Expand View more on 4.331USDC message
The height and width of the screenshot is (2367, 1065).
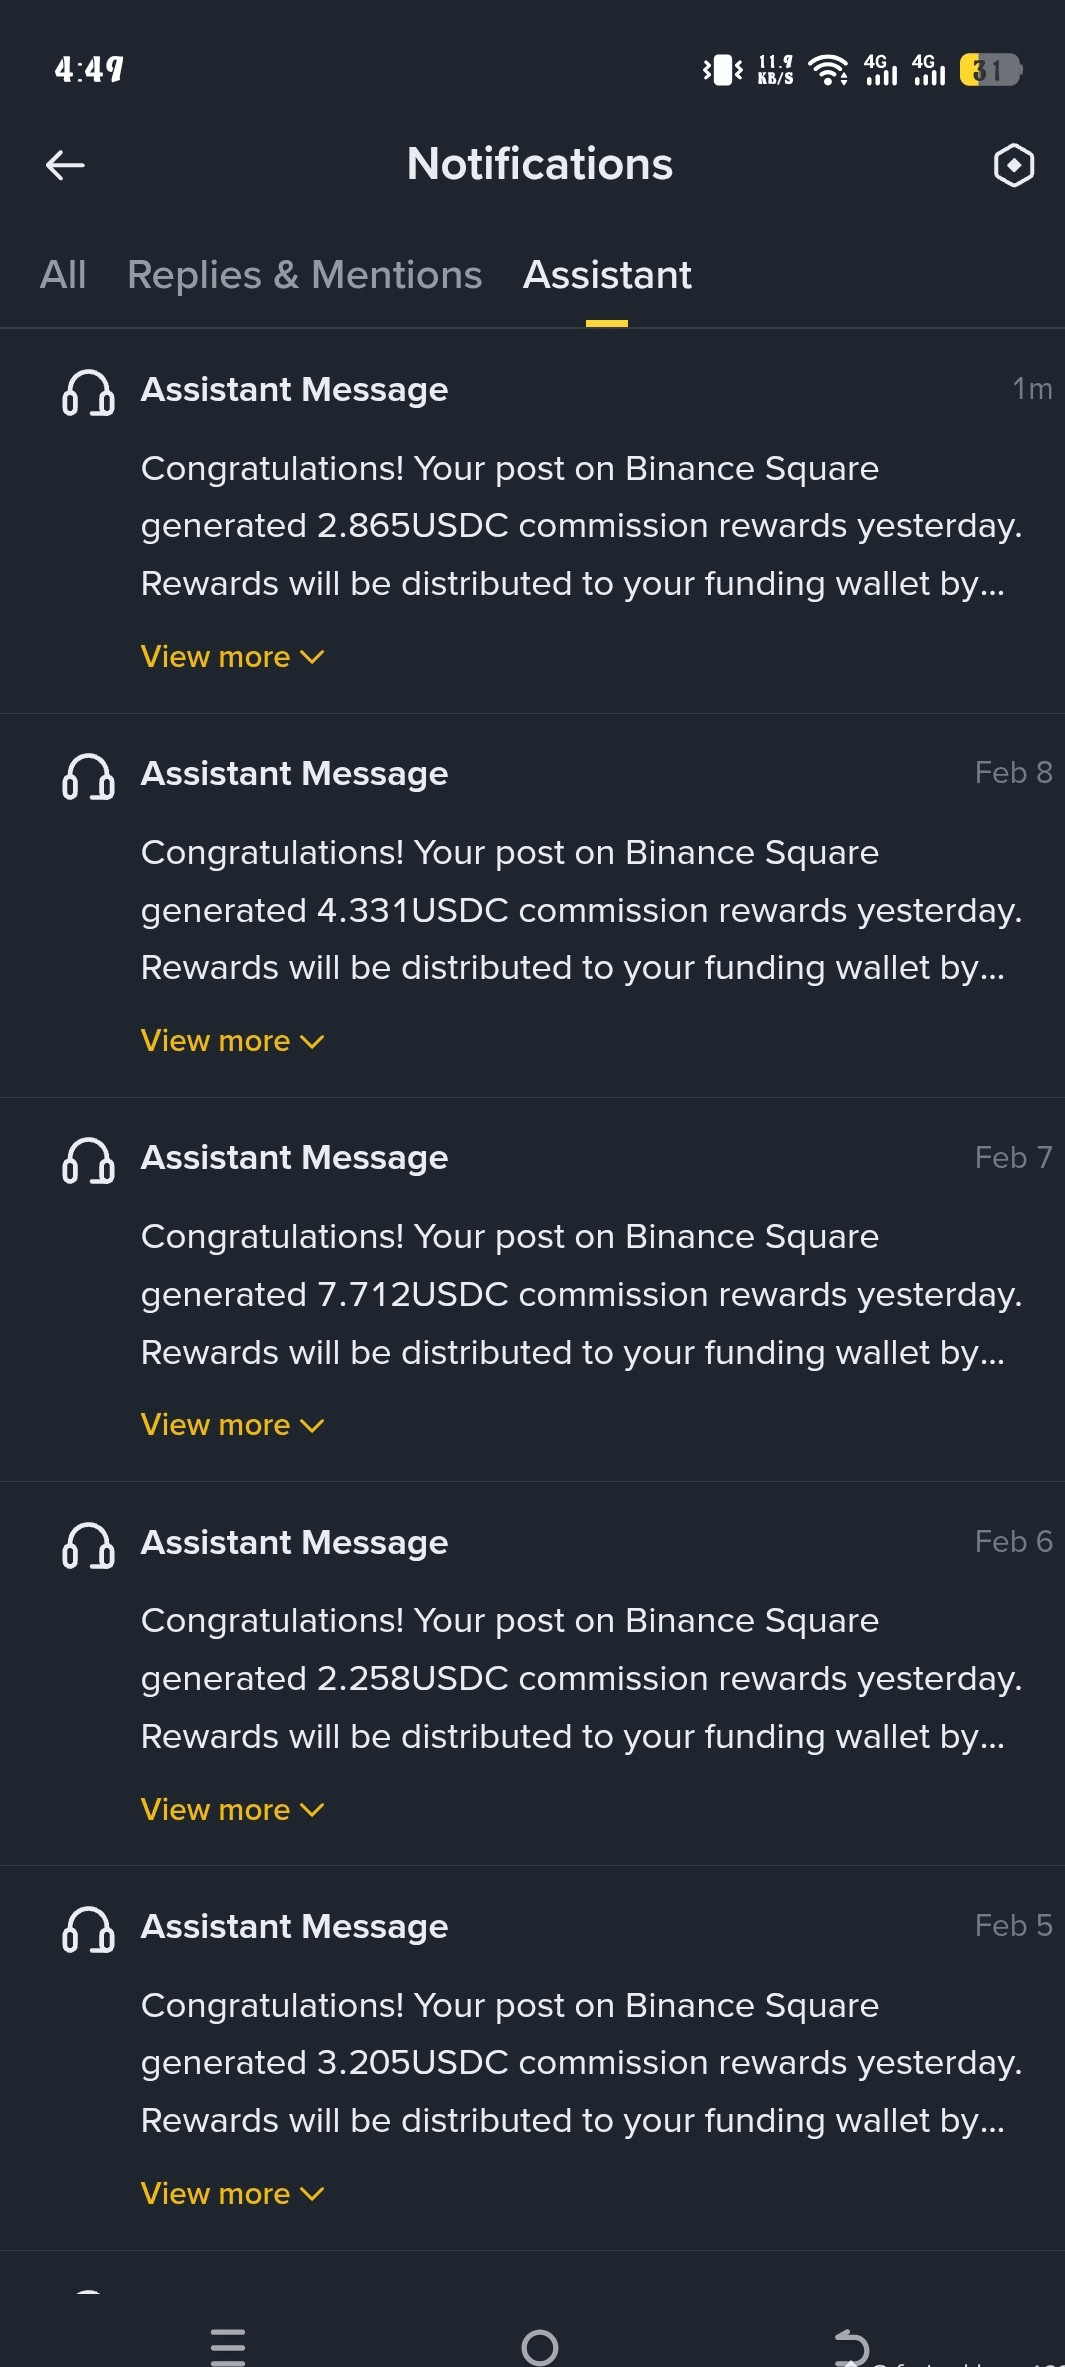click(x=232, y=1041)
